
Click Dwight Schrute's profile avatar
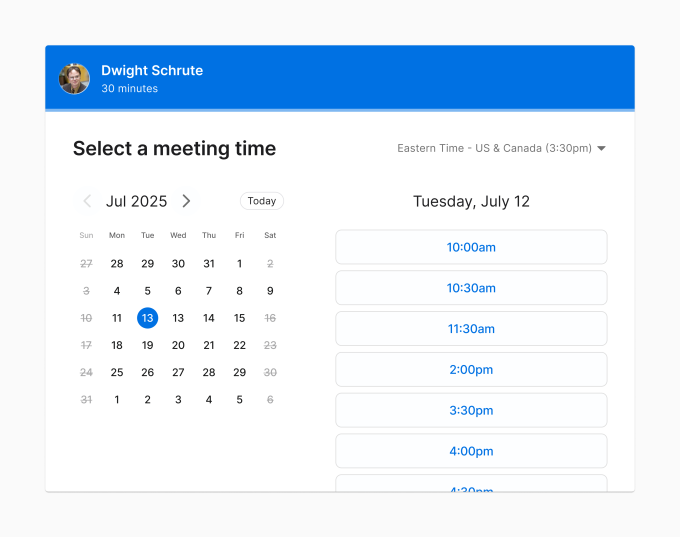coord(74,78)
